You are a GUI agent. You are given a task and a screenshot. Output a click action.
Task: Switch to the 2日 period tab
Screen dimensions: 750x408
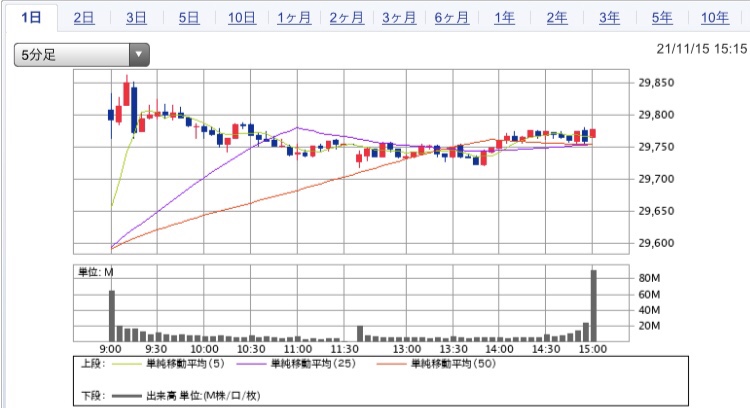click(x=84, y=18)
